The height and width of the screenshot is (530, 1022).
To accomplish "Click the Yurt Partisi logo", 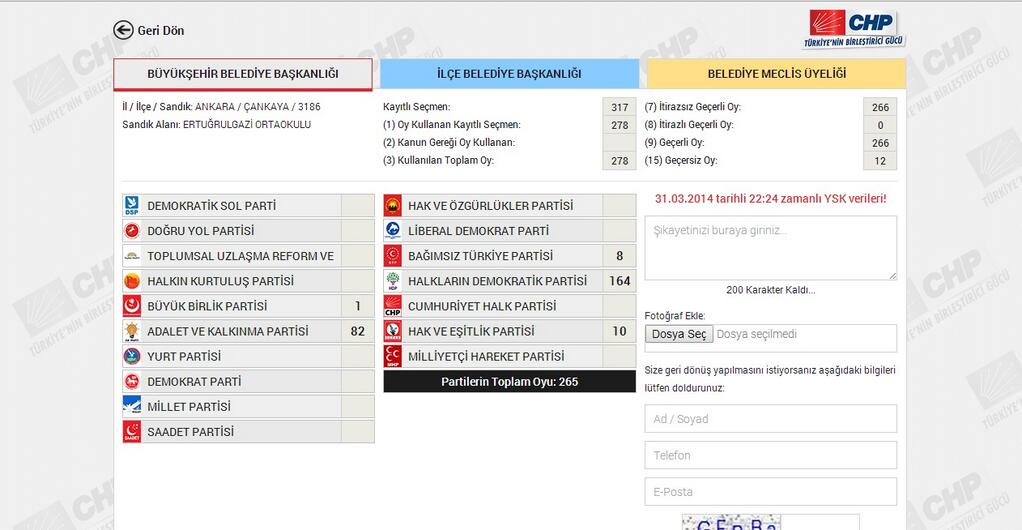I will (x=132, y=356).
